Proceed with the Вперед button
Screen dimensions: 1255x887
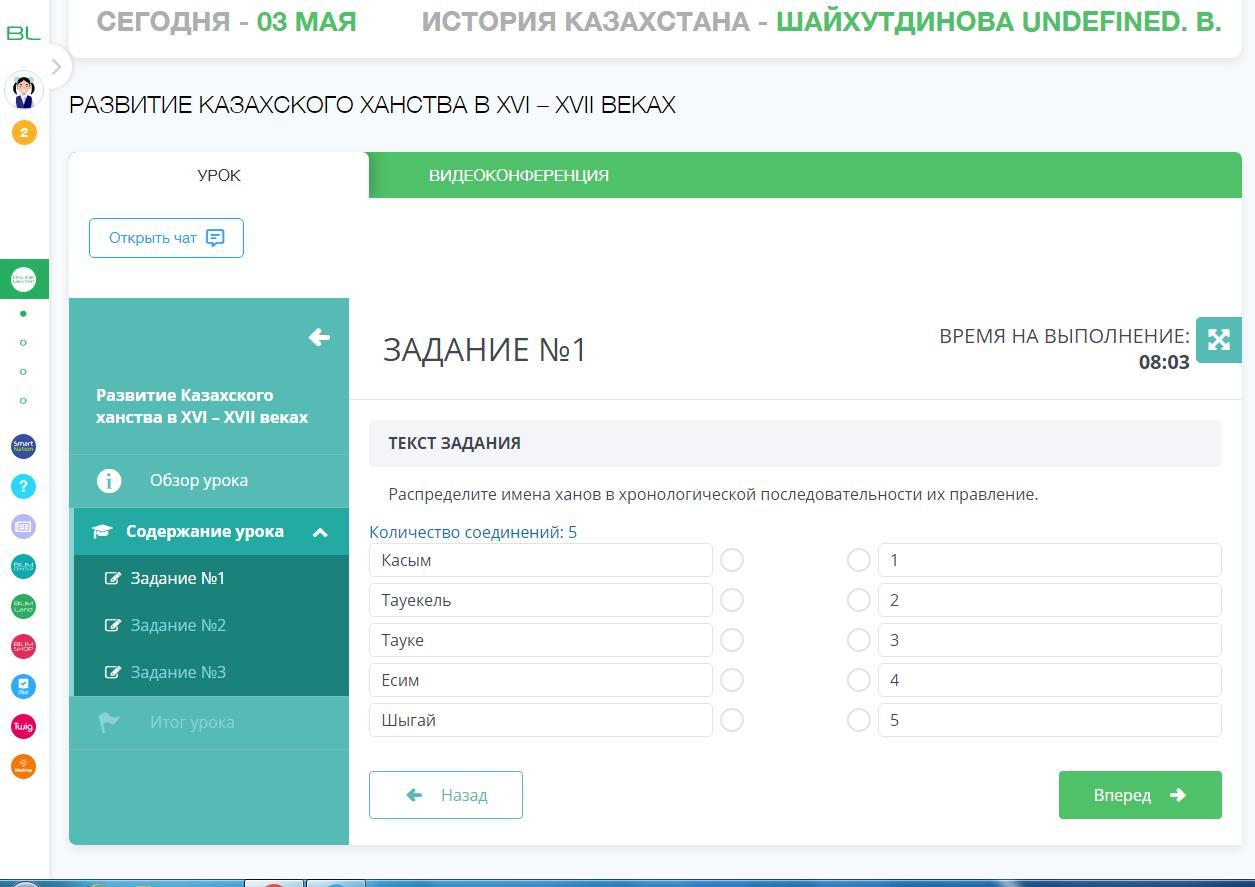click(1140, 795)
